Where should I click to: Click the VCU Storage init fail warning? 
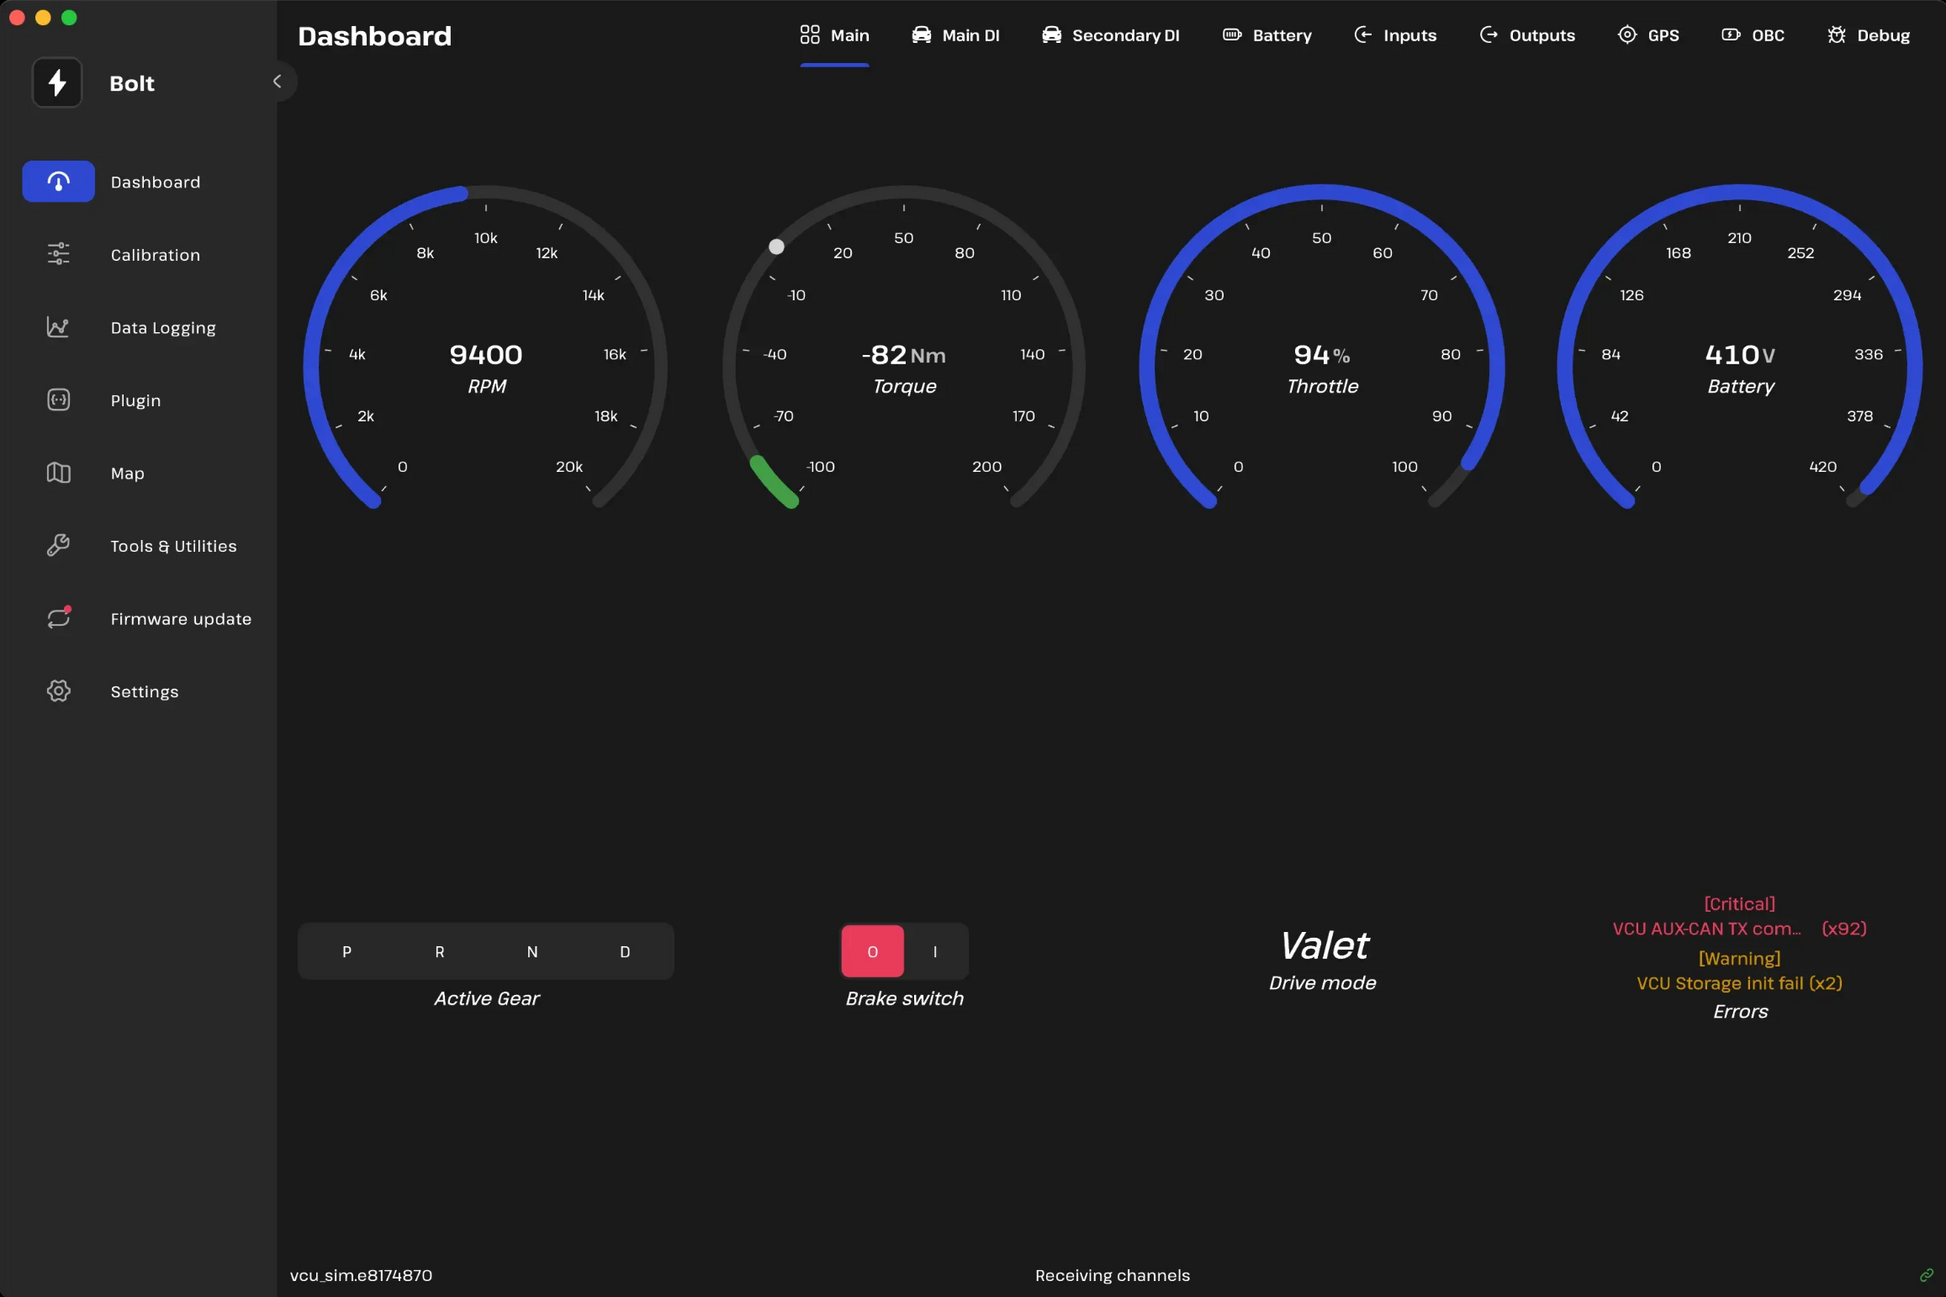coord(1738,983)
